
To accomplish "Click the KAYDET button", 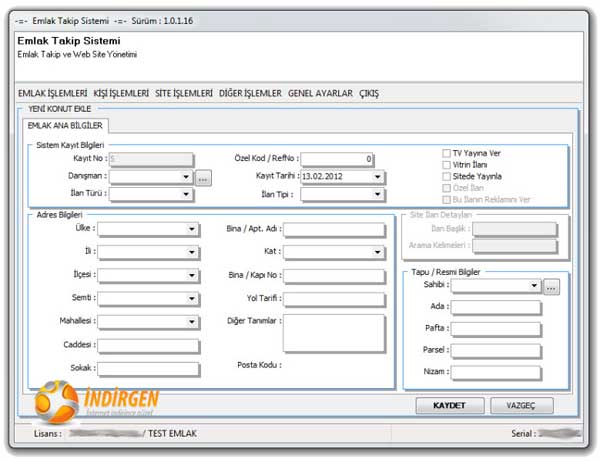I will [x=449, y=405].
